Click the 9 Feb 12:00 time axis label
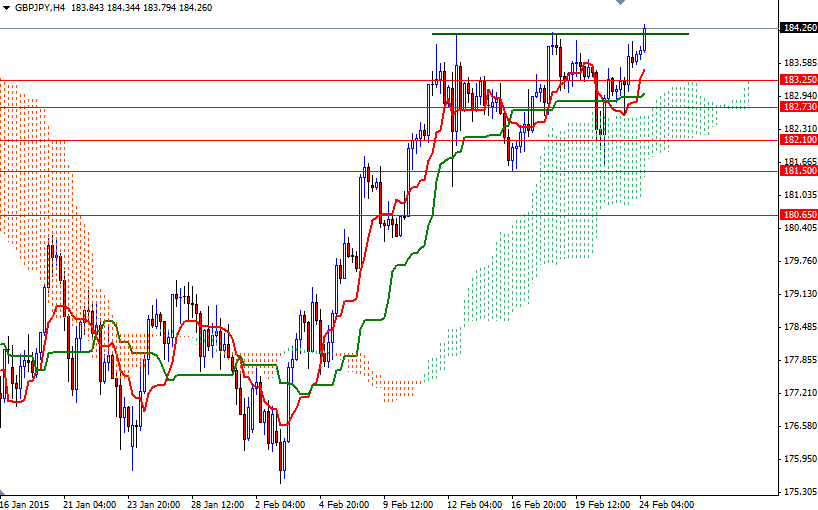Image resolution: width=818 pixels, height=510 pixels. click(x=408, y=504)
